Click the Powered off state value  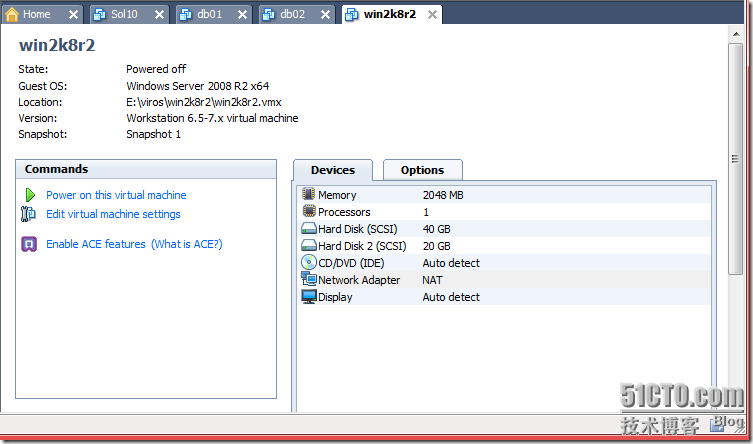coord(156,69)
